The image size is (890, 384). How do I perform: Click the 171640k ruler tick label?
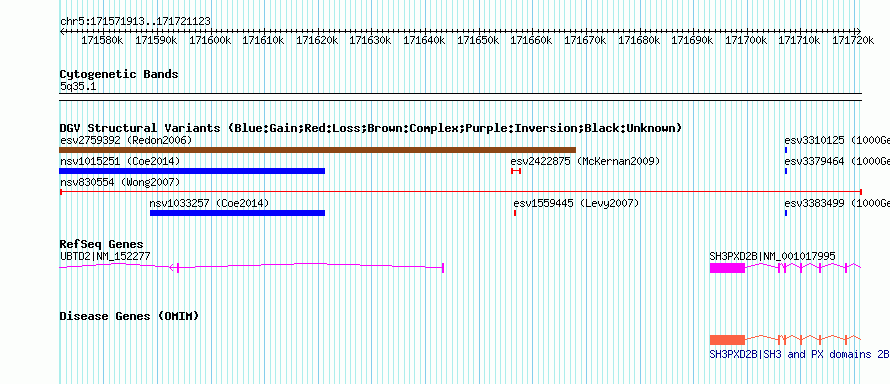(x=424, y=40)
